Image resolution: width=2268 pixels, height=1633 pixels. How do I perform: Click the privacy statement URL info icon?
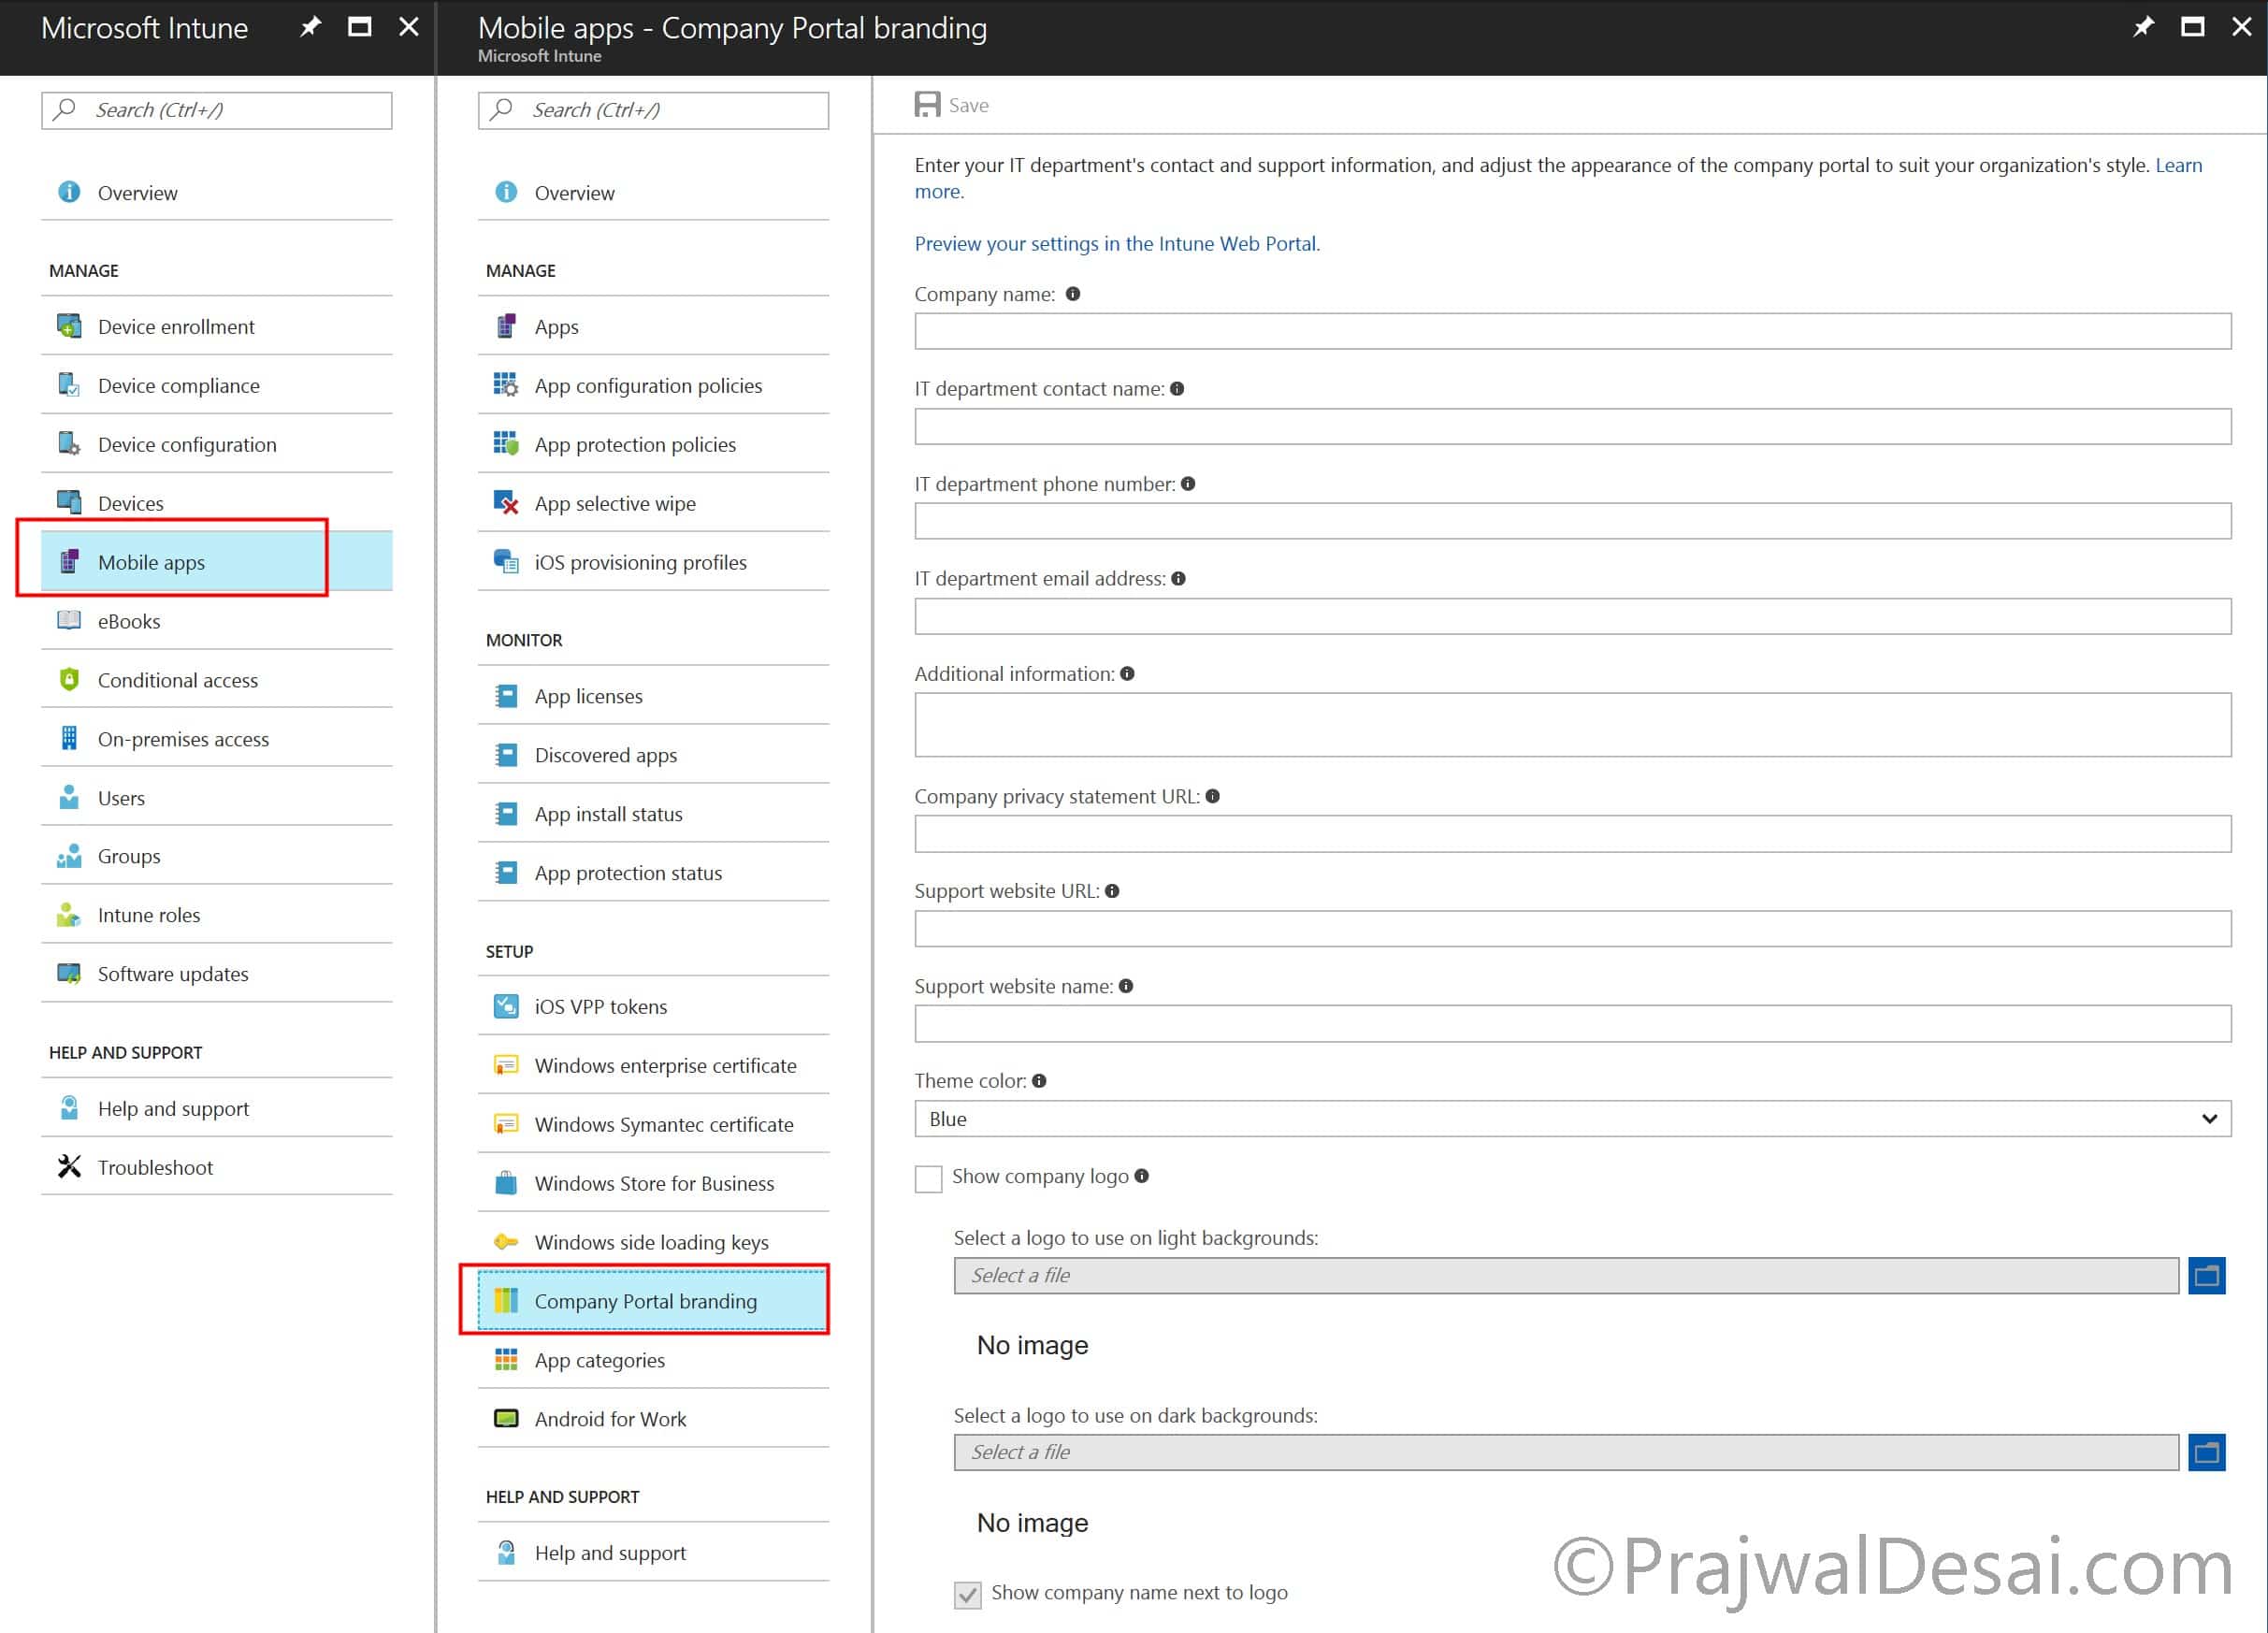(1213, 797)
